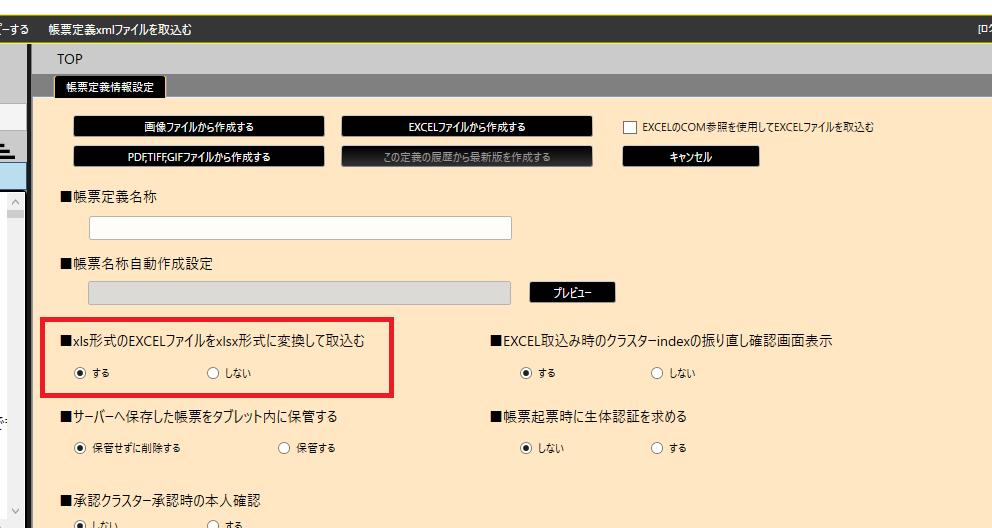This screenshot has height=528, width=992.
Task: Click the 帳票定義名称 text field
Action: (300, 228)
